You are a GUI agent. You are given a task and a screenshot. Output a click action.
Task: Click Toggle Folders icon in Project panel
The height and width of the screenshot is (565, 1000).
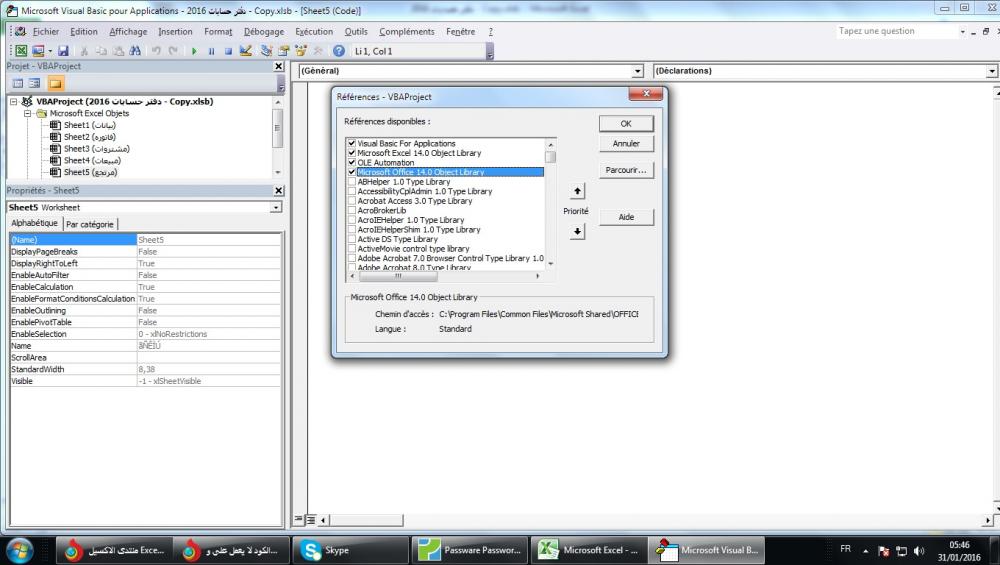55,84
